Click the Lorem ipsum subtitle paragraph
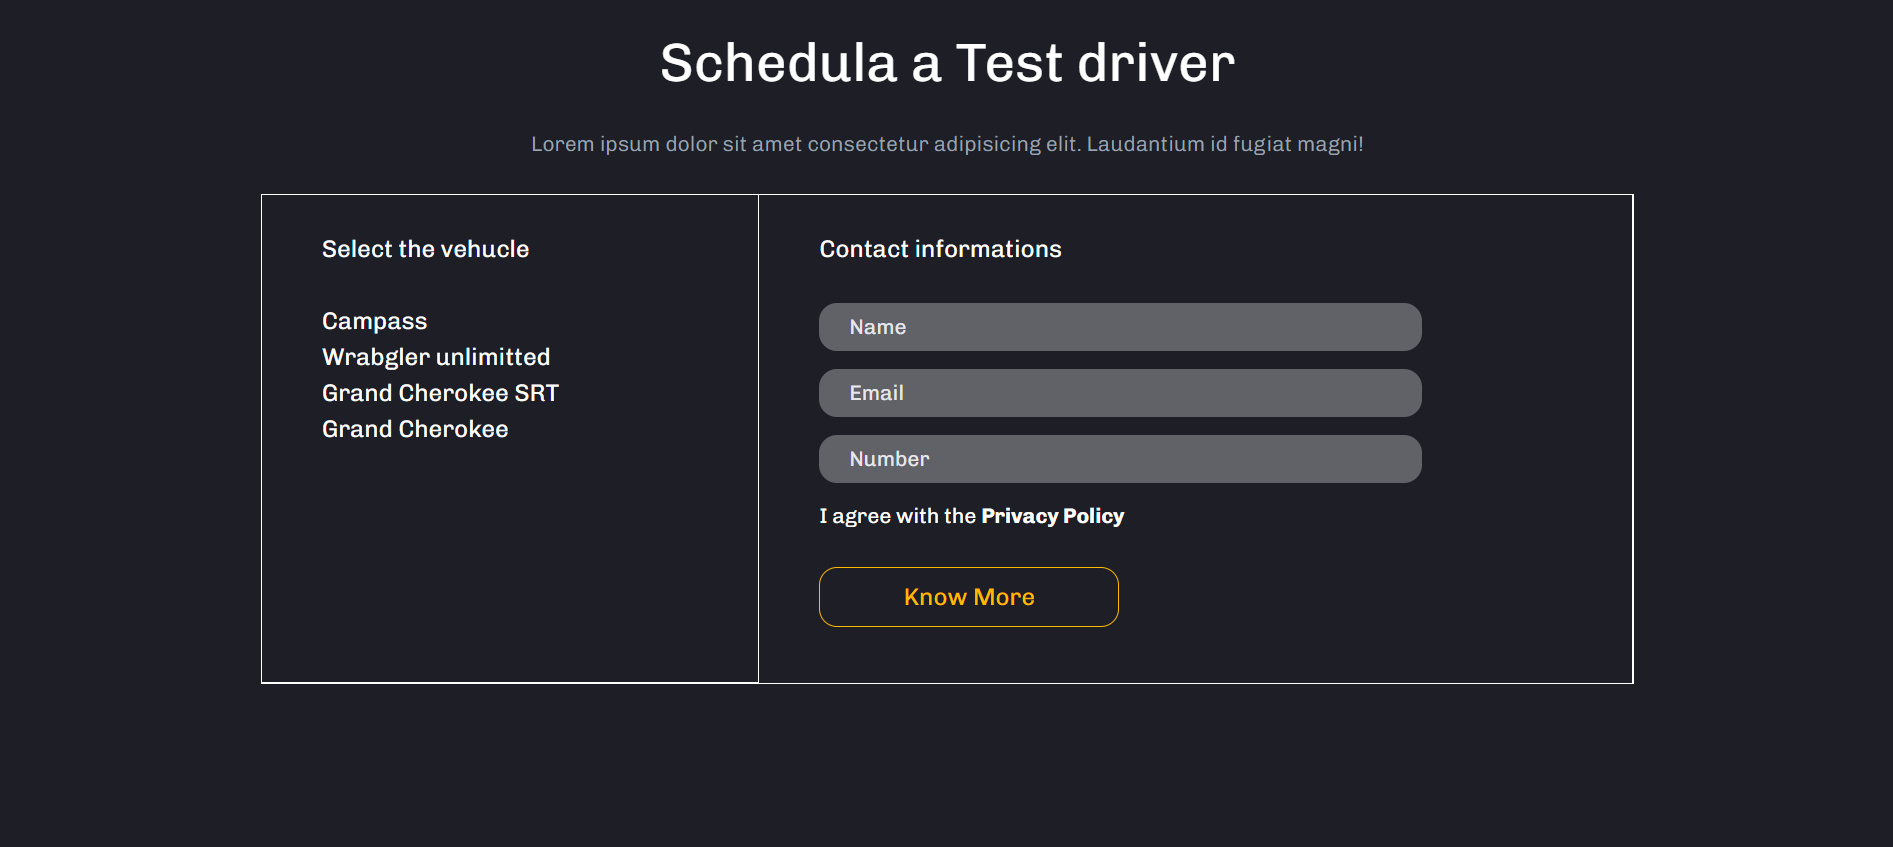Screen dimensions: 1893x847 click(946, 144)
